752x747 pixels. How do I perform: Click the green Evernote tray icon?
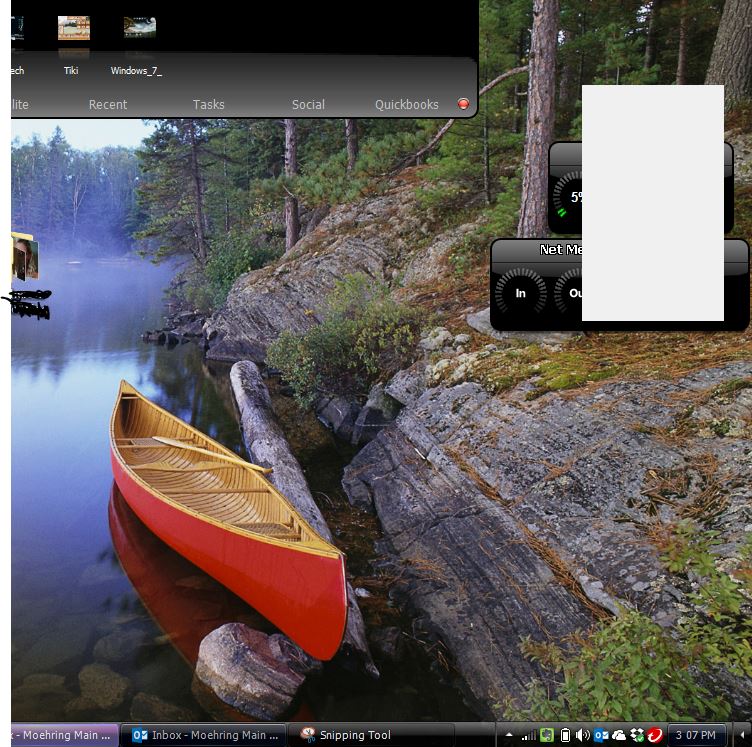(547, 736)
